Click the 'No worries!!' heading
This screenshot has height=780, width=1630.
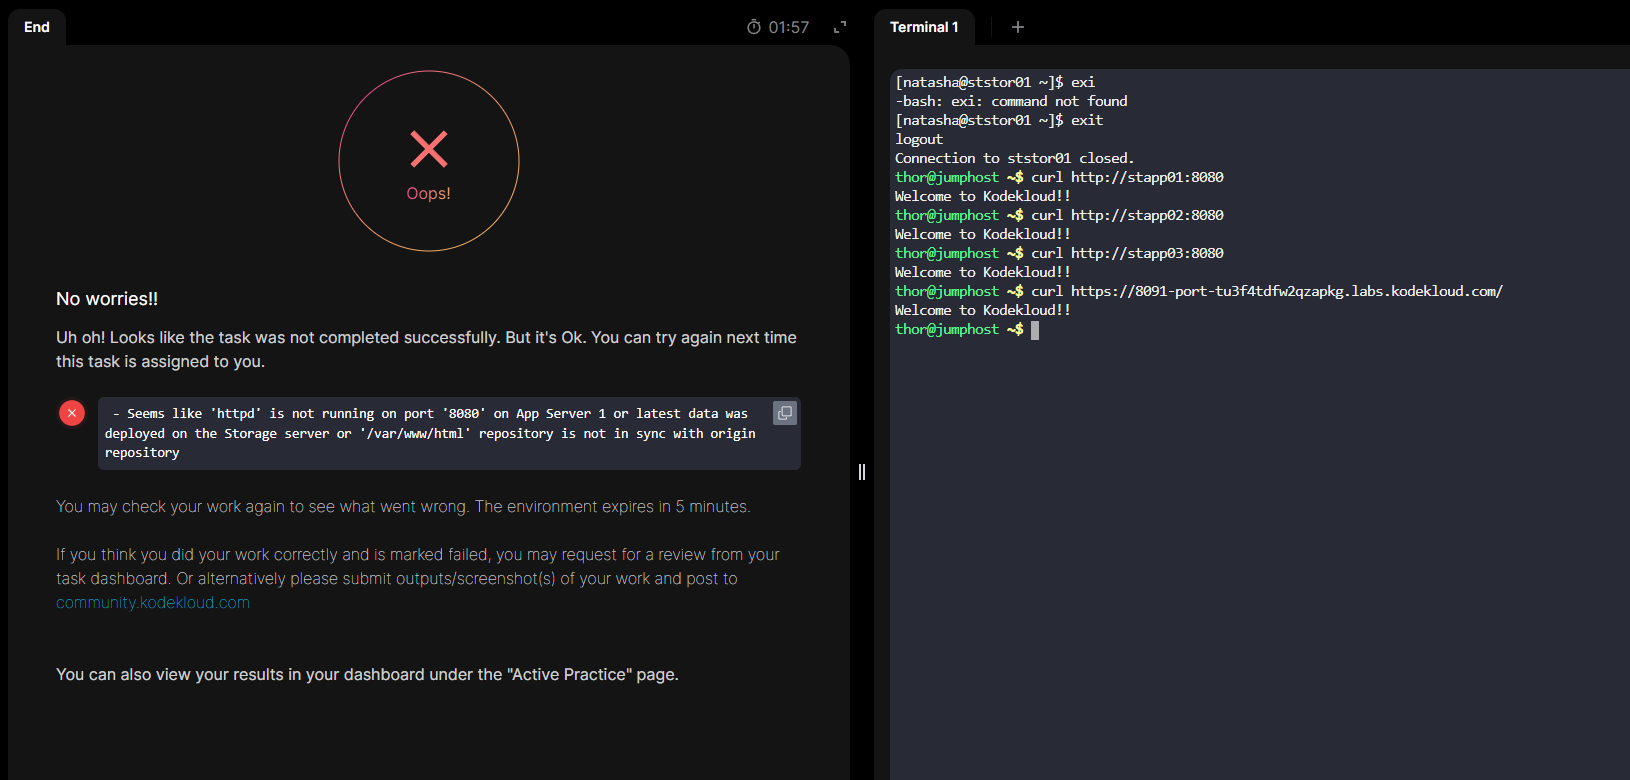[107, 299]
